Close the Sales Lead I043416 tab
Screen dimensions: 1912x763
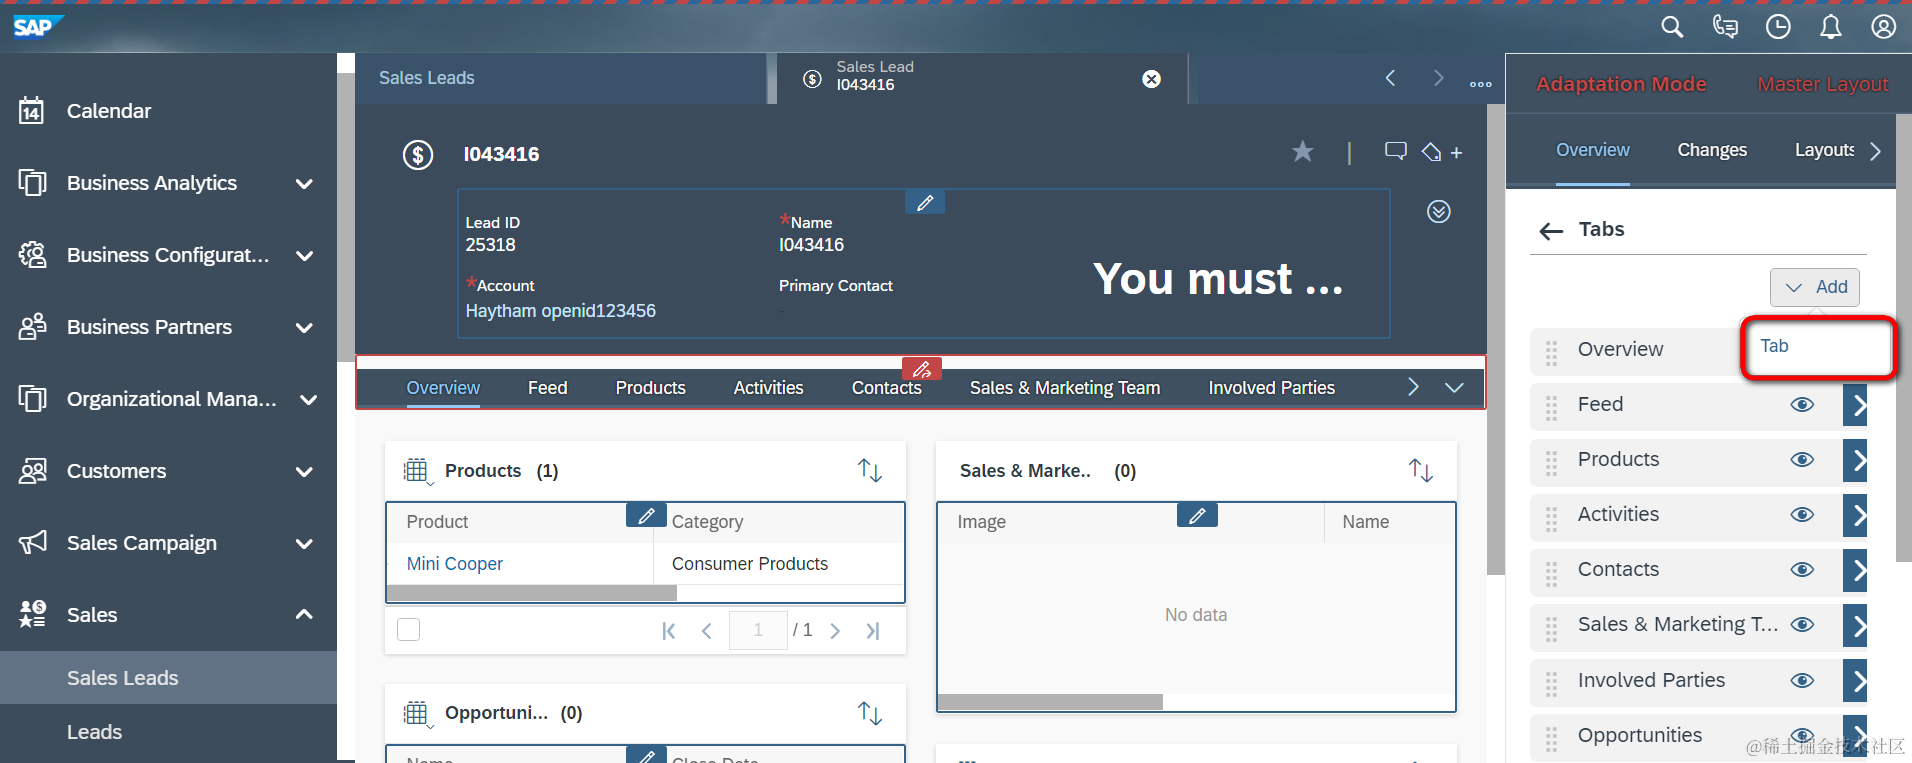1152,79
